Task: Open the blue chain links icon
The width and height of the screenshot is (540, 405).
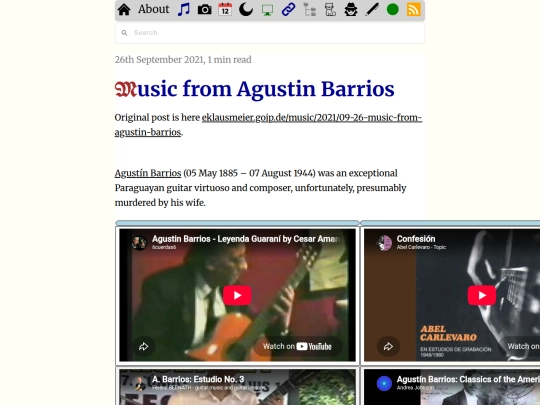Action: 288,10
